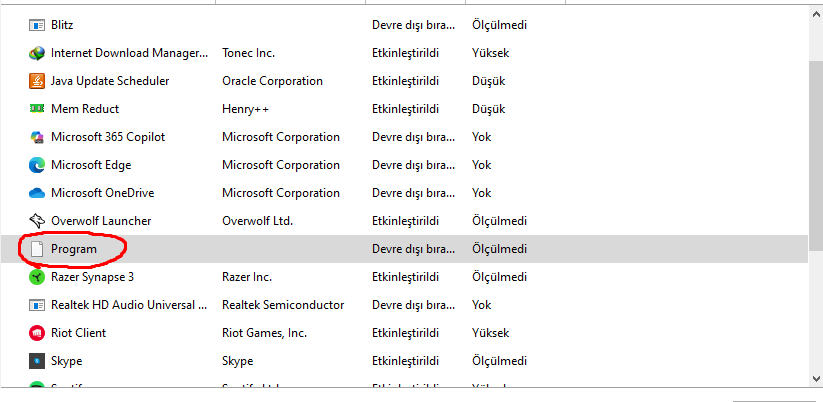Select the circled Program entry
Image resolution: width=823 pixels, height=402 pixels.
pyautogui.click(x=74, y=249)
